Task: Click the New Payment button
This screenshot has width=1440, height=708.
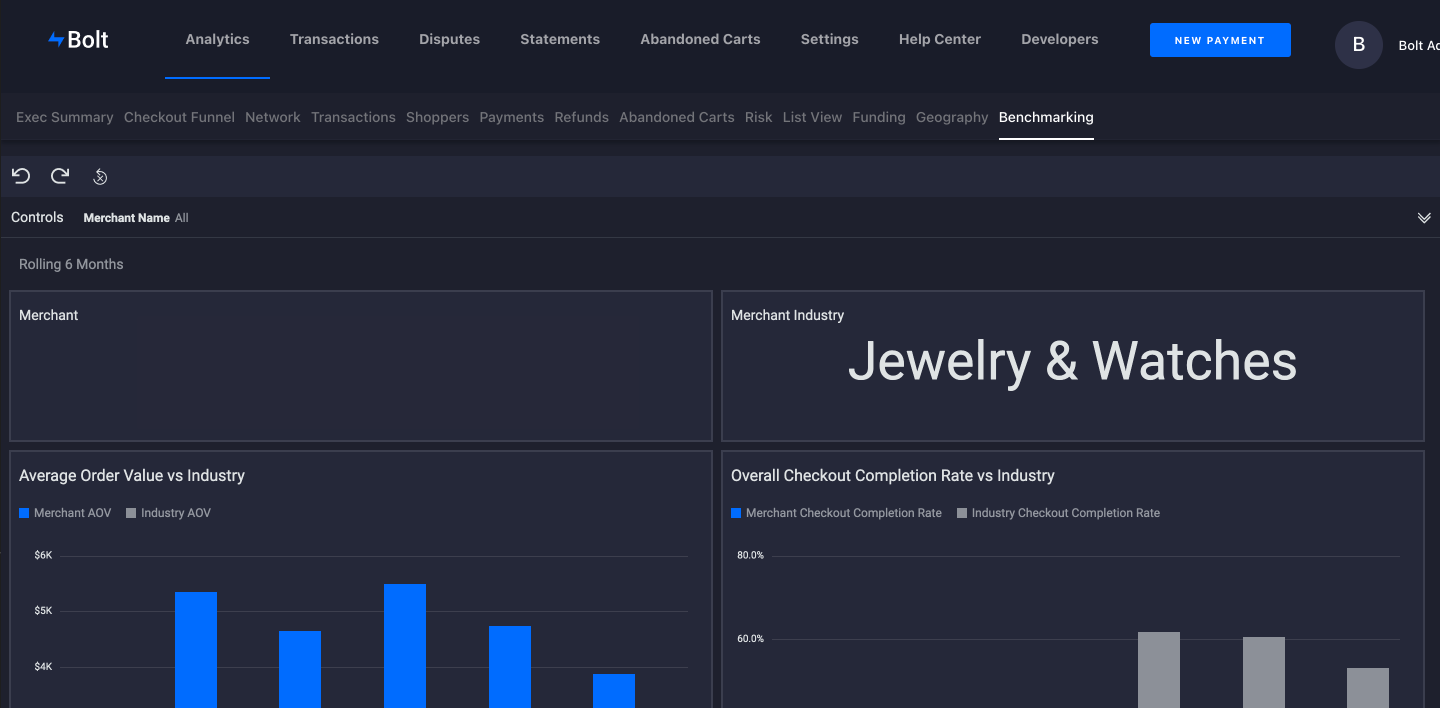Action: click(x=1220, y=40)
